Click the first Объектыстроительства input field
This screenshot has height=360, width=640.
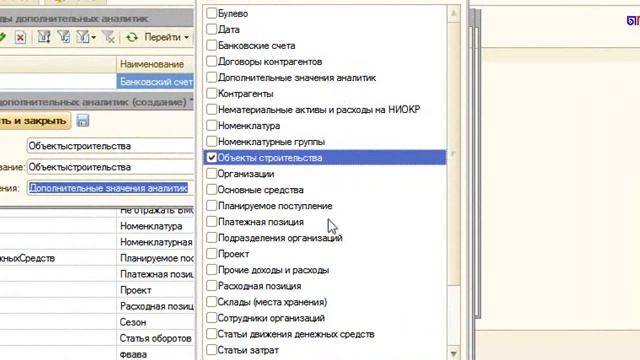110,146
